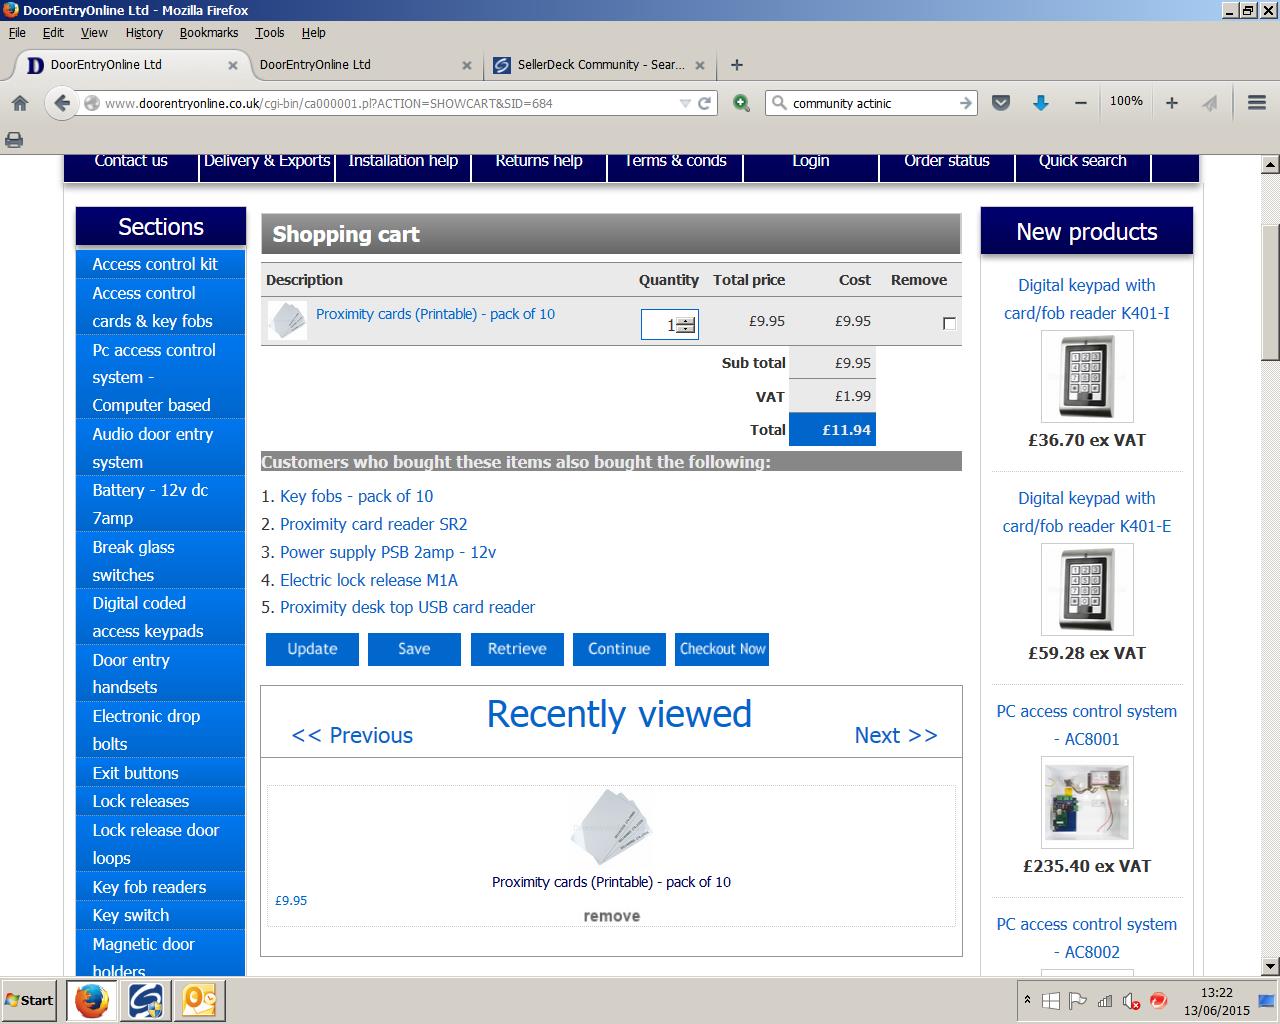Screen dimensions: 1280x1024
Task: Click the Update cart button
Action: tap(312, 649)
